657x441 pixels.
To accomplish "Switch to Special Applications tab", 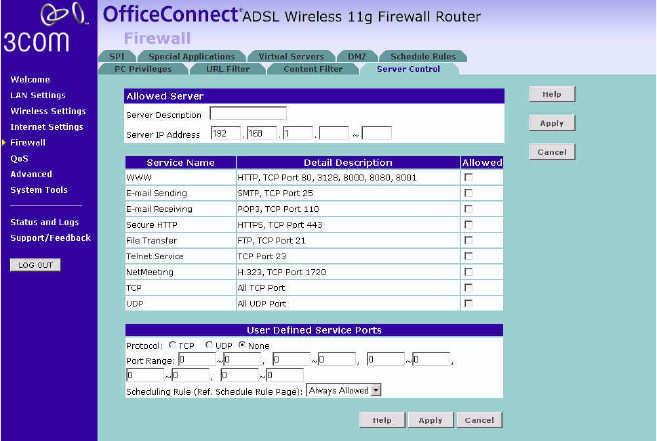I will pyautogui.click(x=191, y=56).
